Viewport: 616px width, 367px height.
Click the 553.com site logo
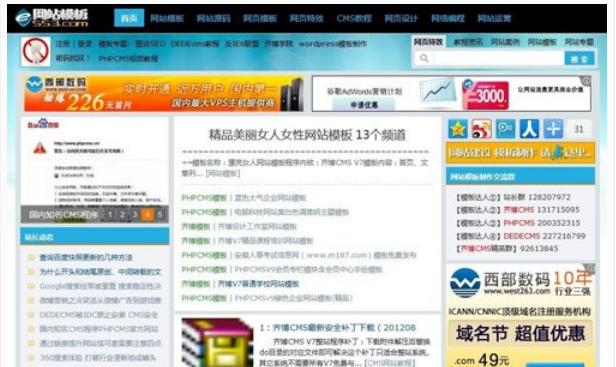pyautogui.click(x=52, y=18)
